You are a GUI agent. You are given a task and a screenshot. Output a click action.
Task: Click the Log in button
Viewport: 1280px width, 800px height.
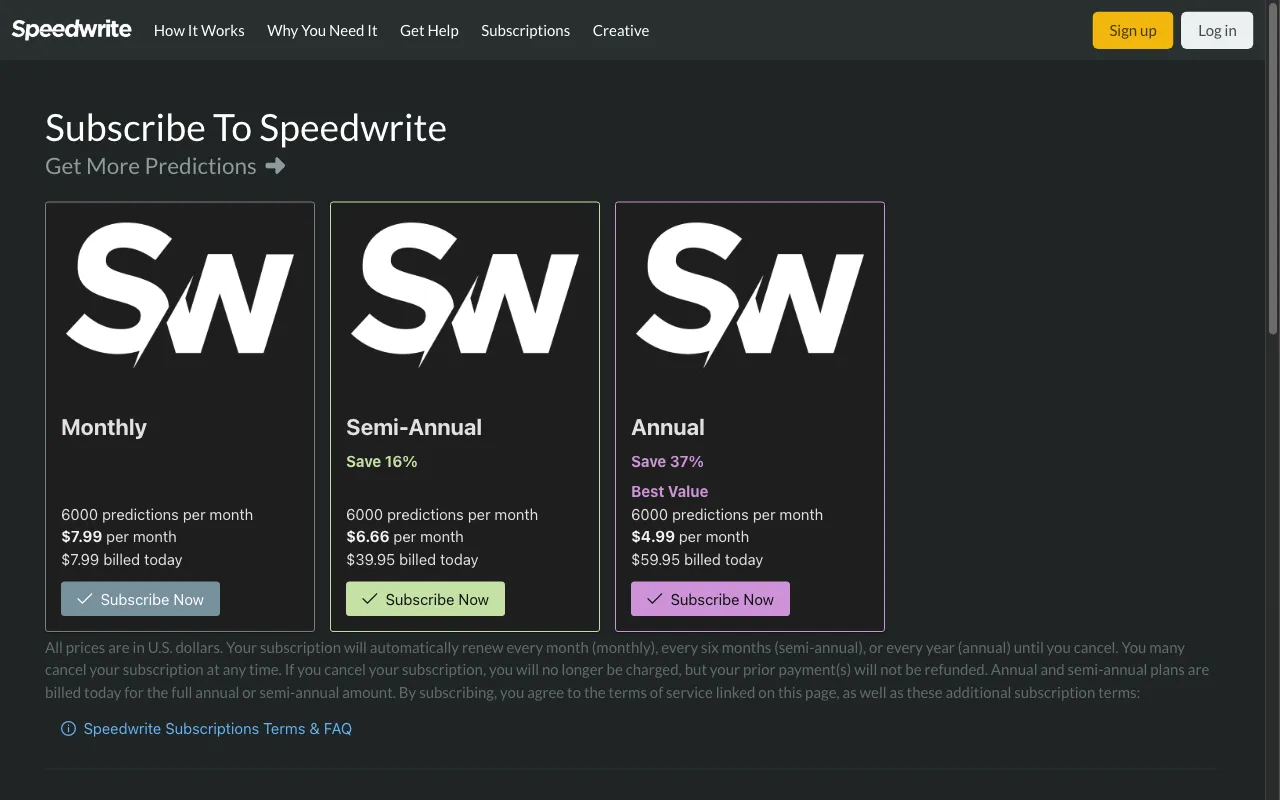[x=1217, y=30]
